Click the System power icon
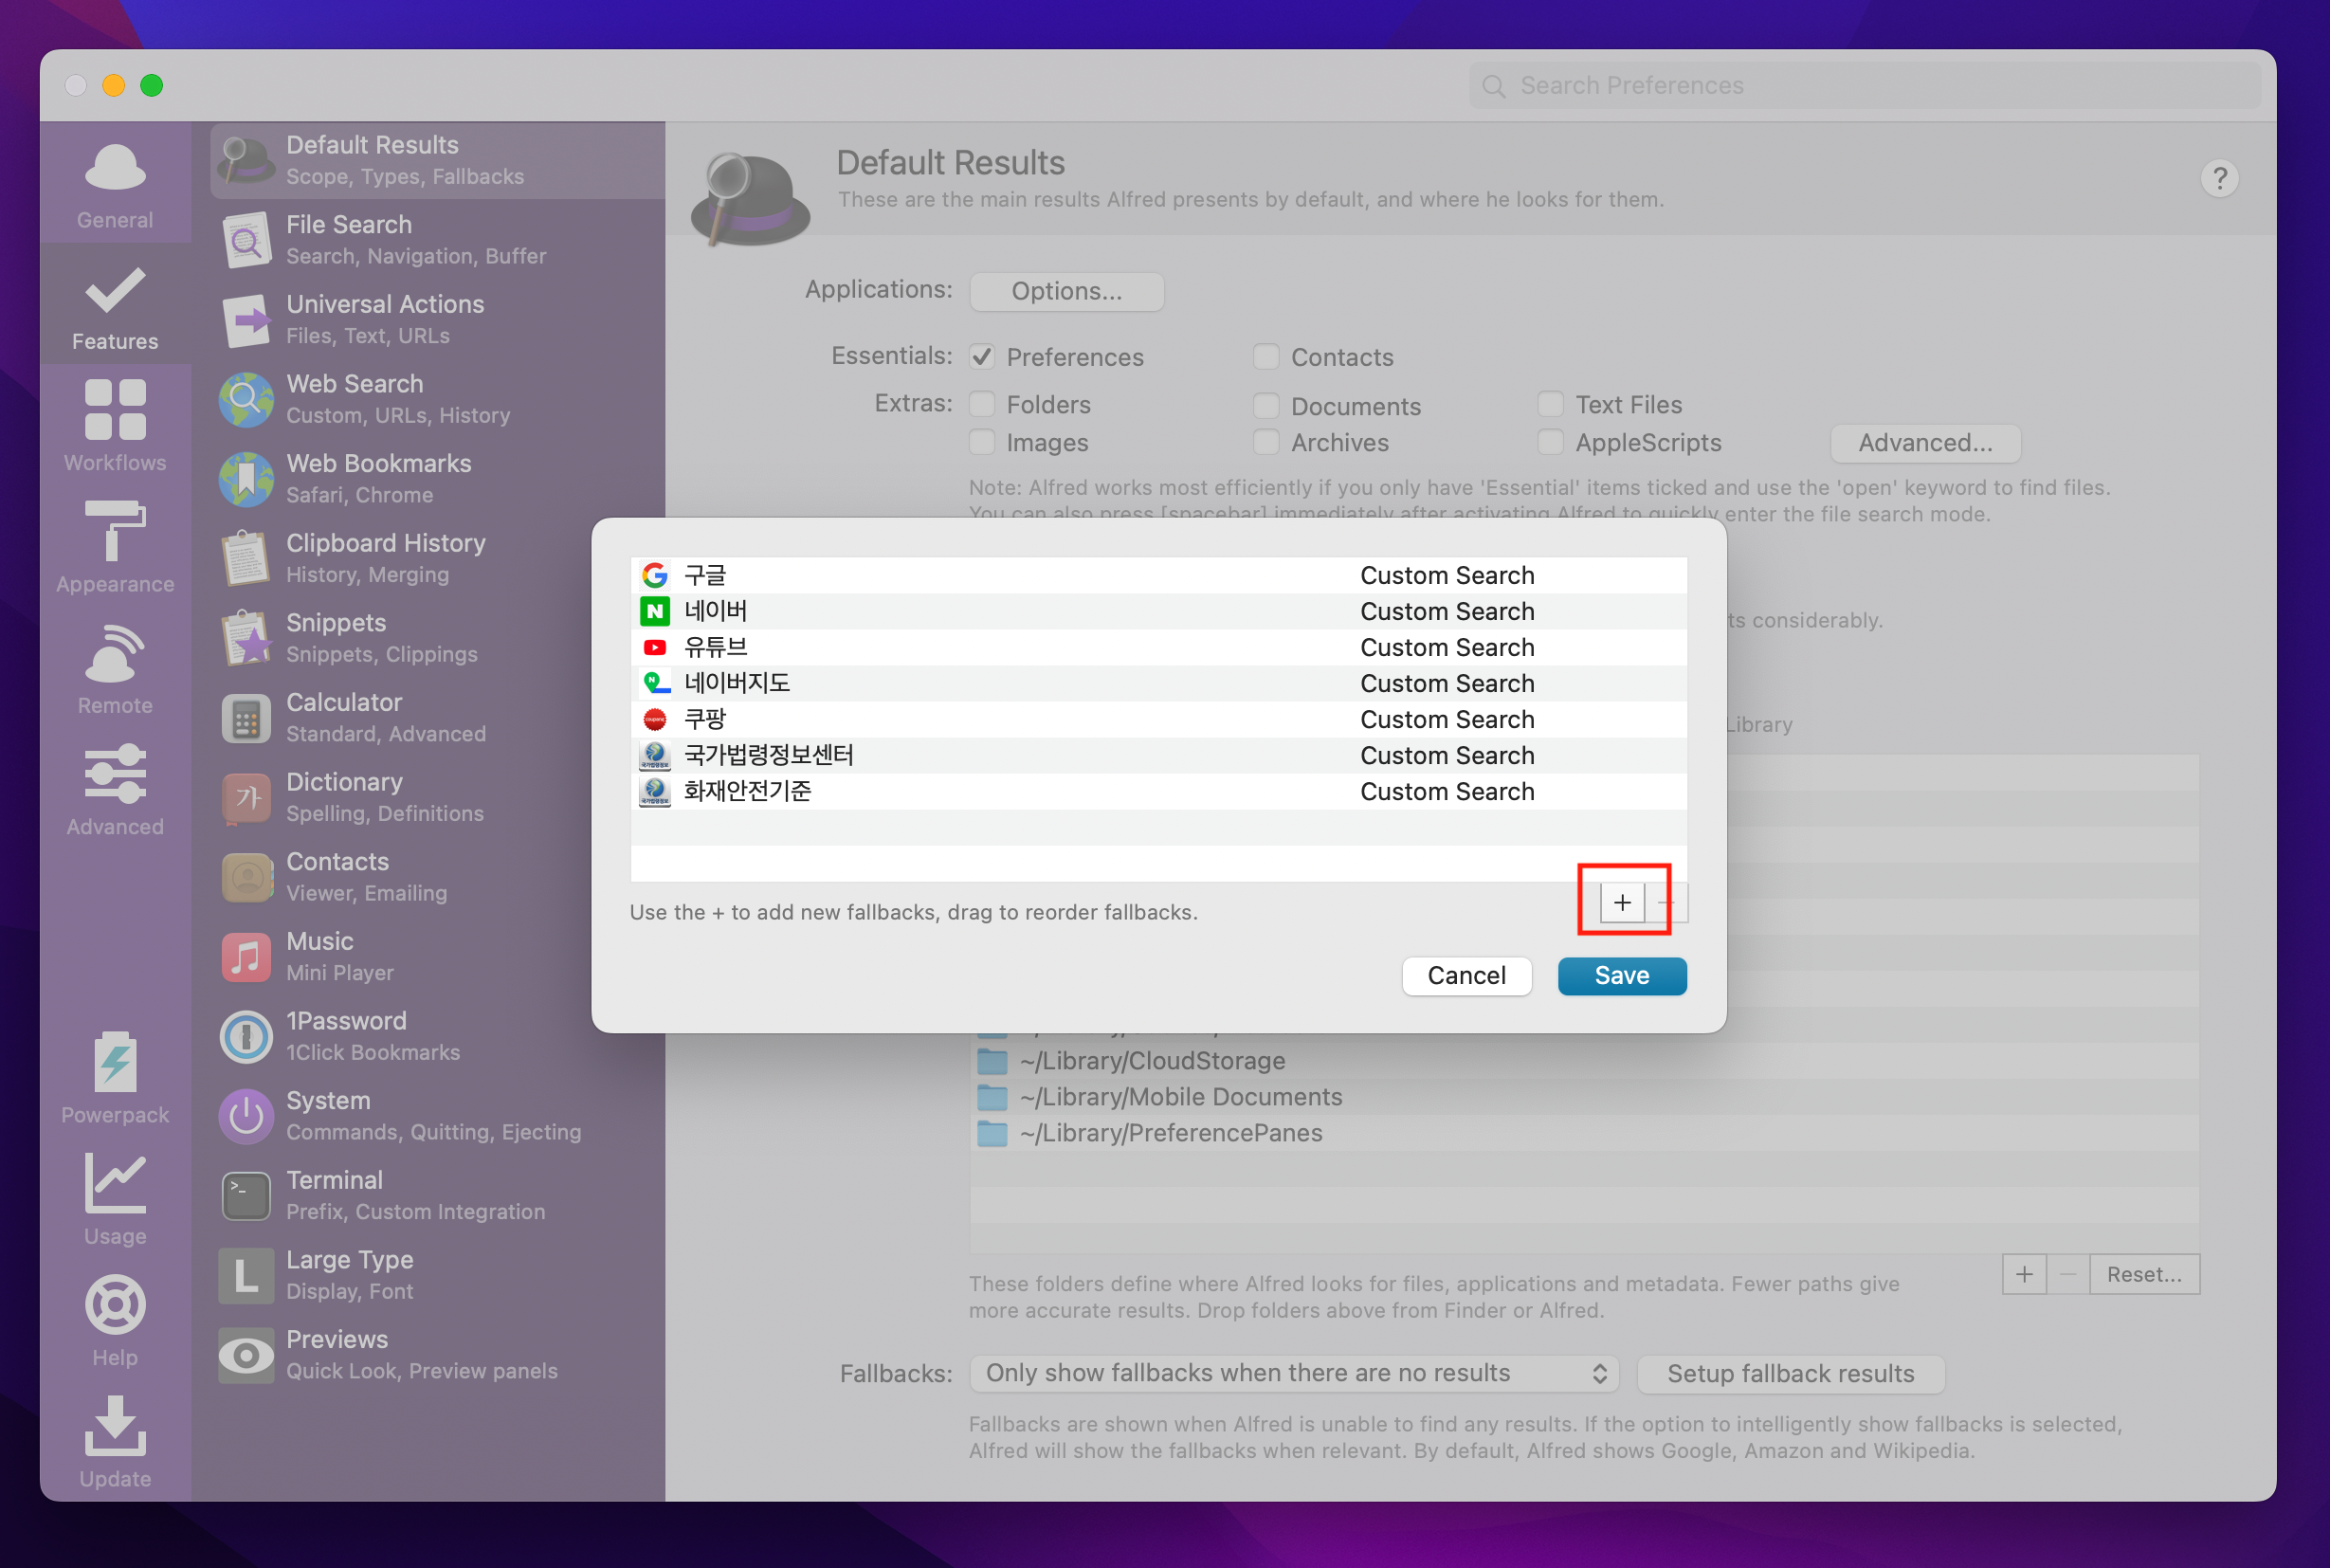This screenshot has height=1568, width=2330. click(x=246, y=1116)
